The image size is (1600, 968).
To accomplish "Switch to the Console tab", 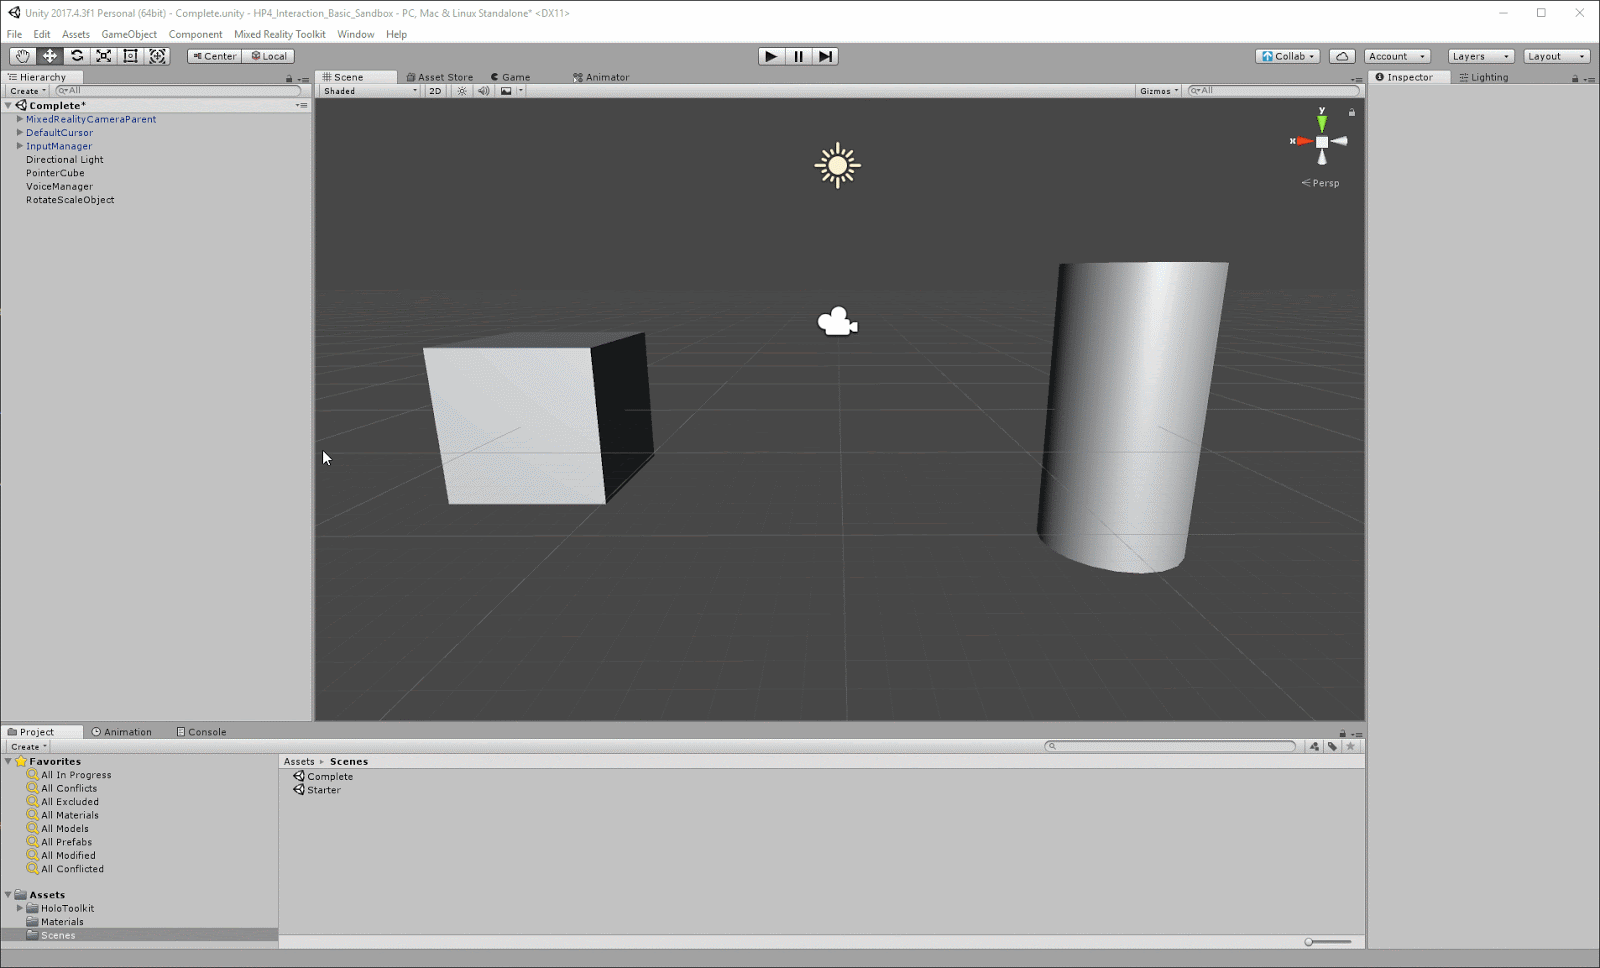I will pos(201,732).
